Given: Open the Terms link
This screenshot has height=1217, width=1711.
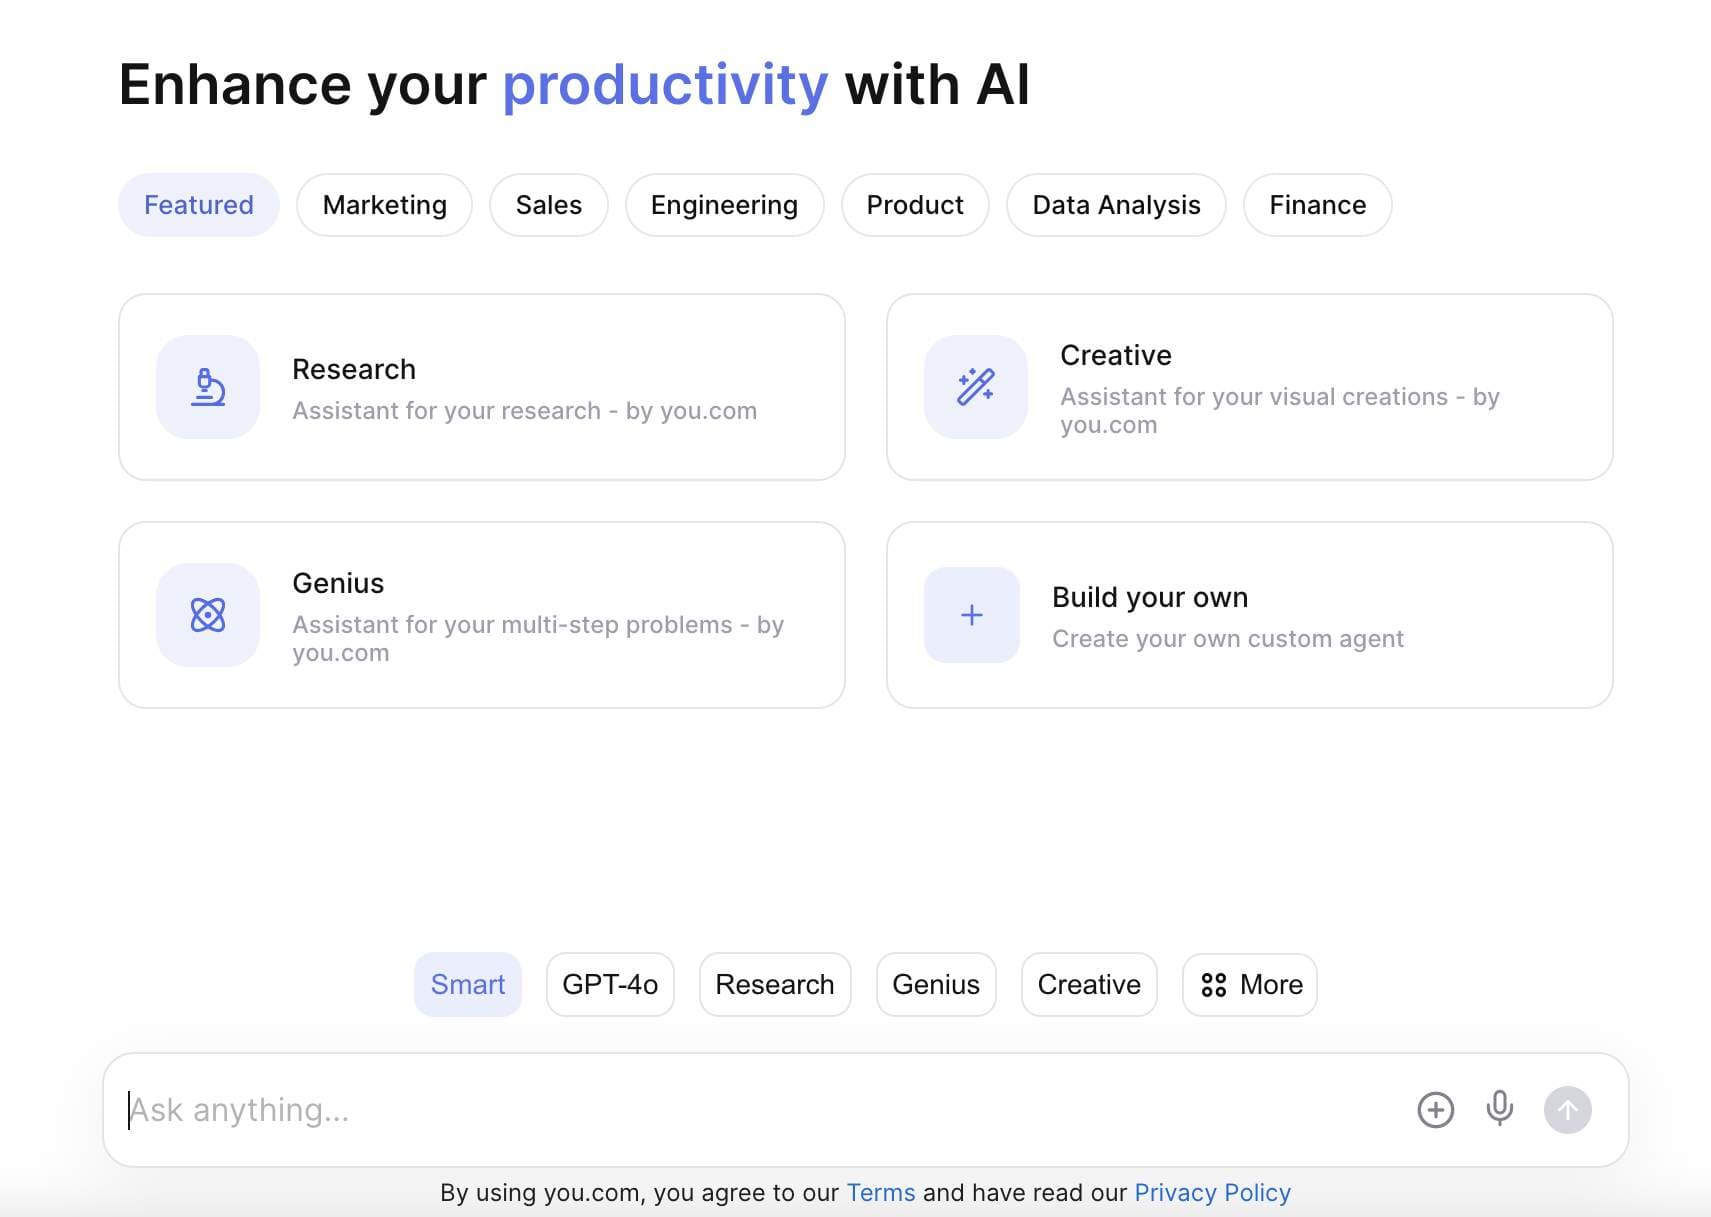Looking at the screenshot, I should pos(881,1193).
